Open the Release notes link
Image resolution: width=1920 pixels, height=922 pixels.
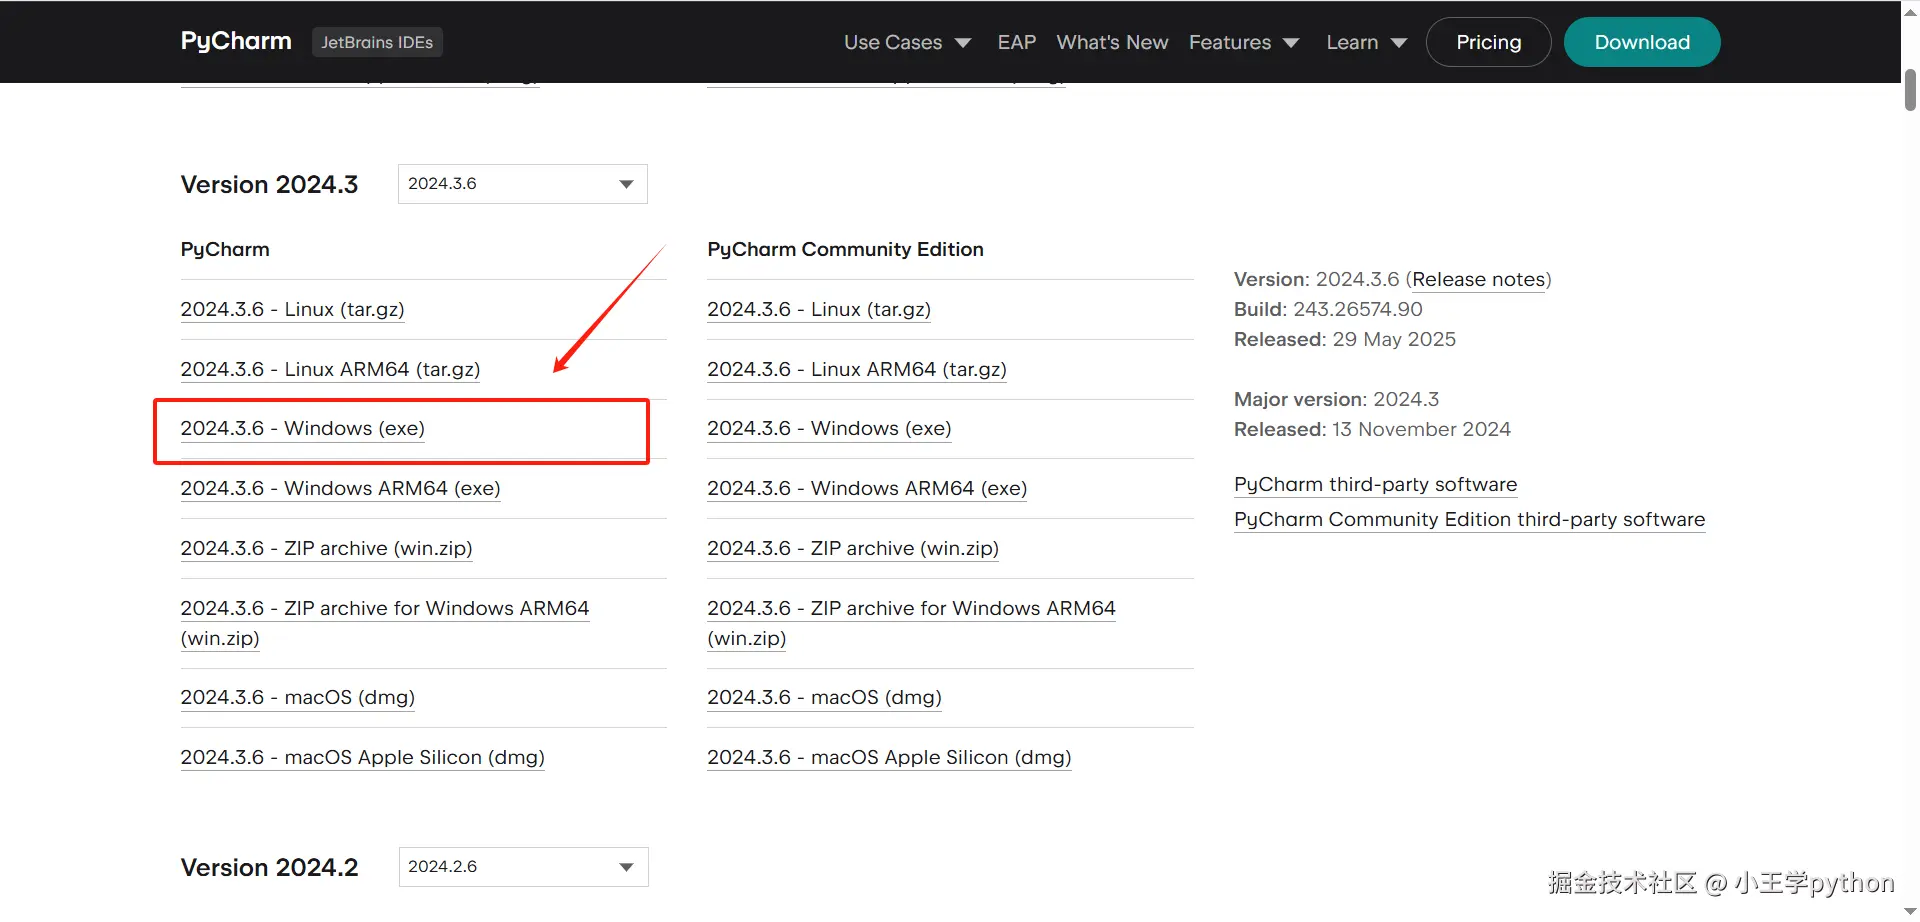click(1478, 279)
